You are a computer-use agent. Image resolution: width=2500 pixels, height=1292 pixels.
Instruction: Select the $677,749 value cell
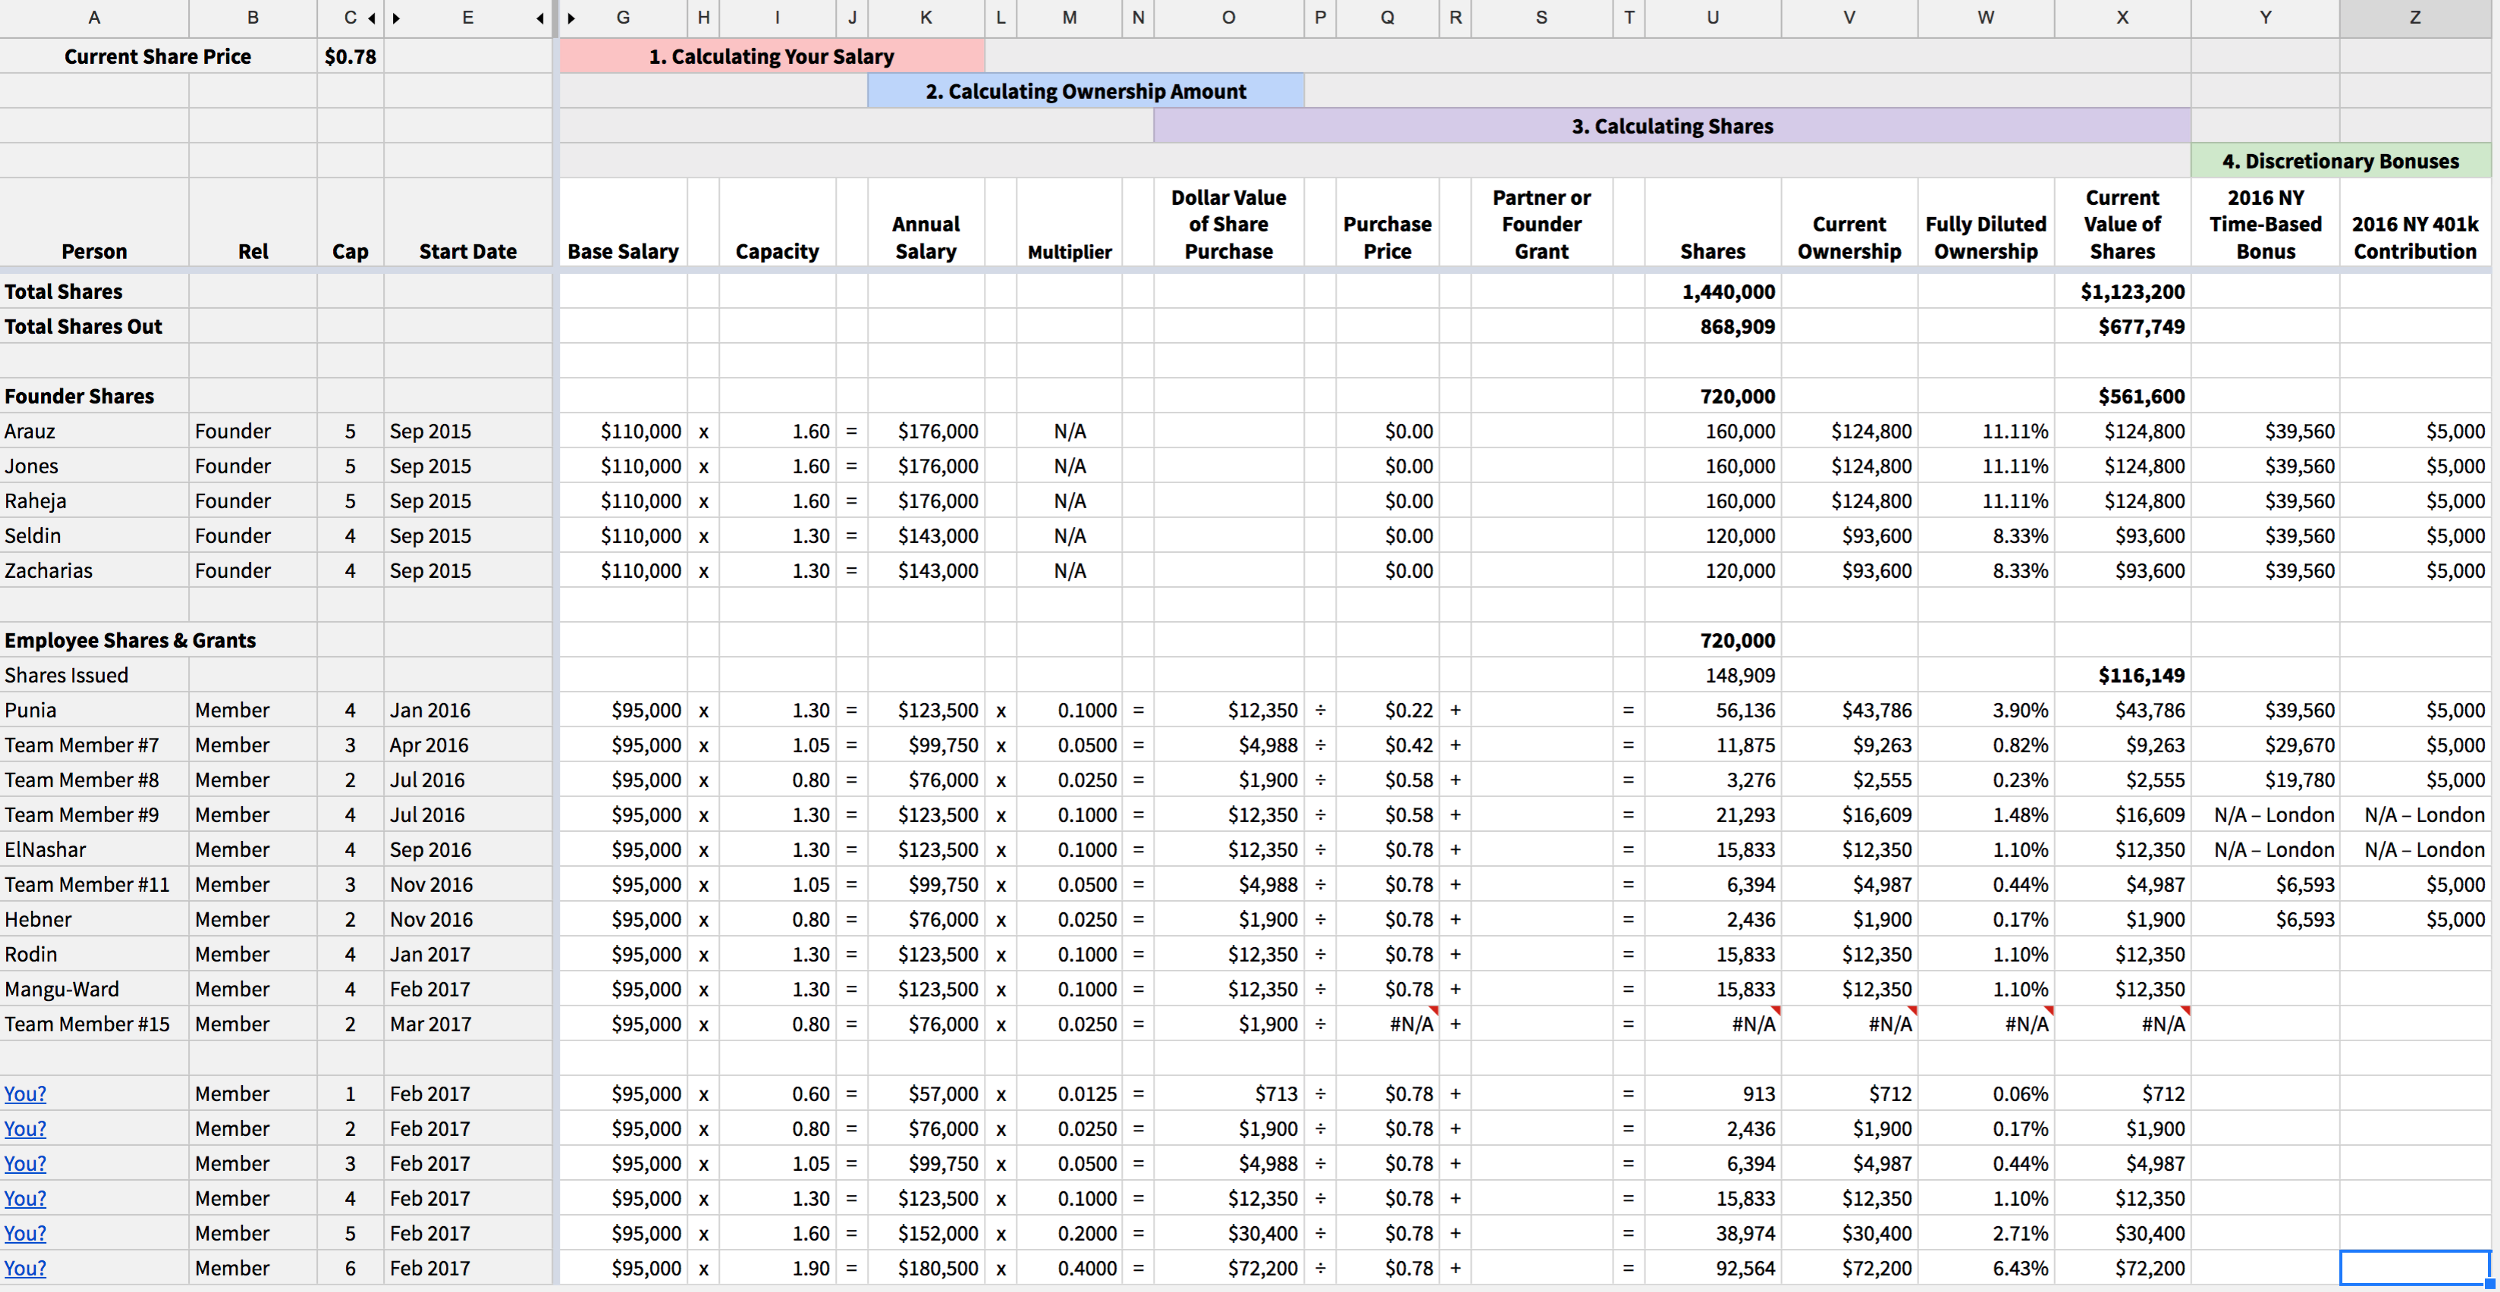point(2122,326)
